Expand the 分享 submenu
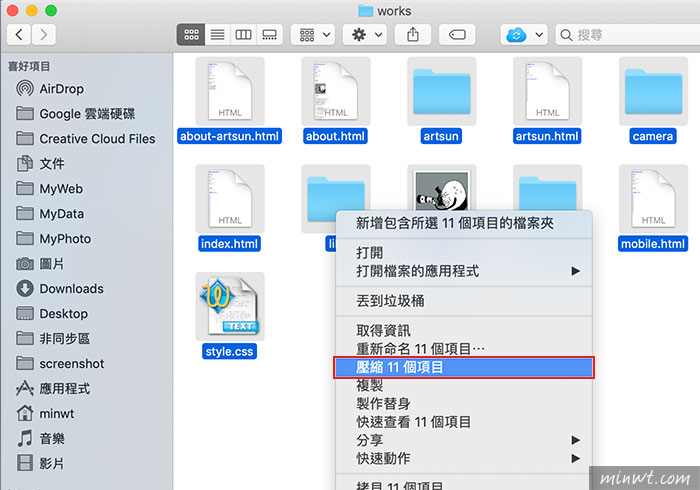Viewport: 700px width, 490px height. 463,440
